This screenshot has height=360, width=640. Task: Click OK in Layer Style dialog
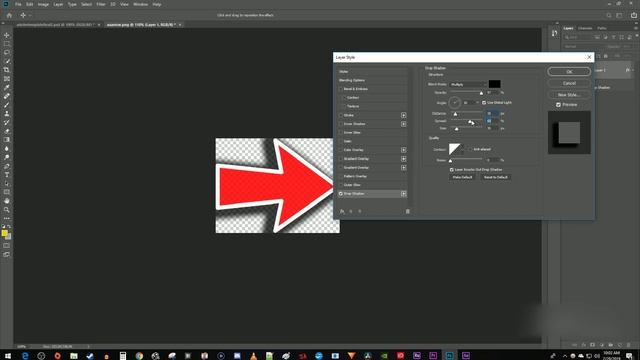(569, 71)
